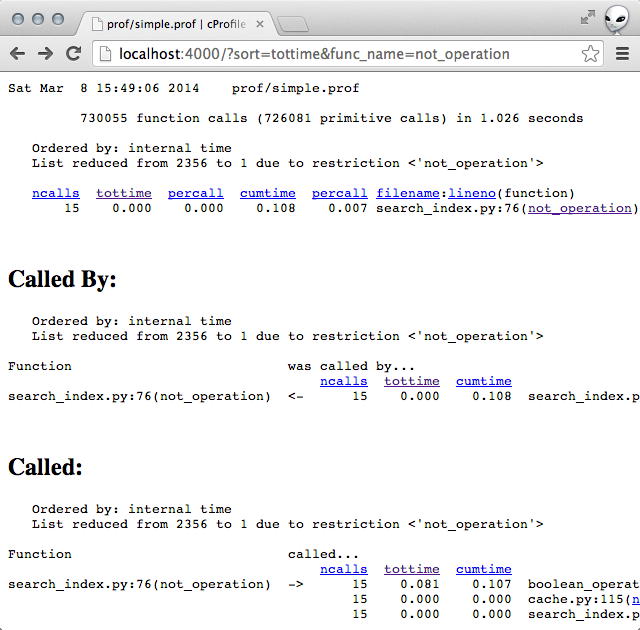Close the prof/simple.prof tab
This screenshot has height=630, width=640.
click(260, 24)
